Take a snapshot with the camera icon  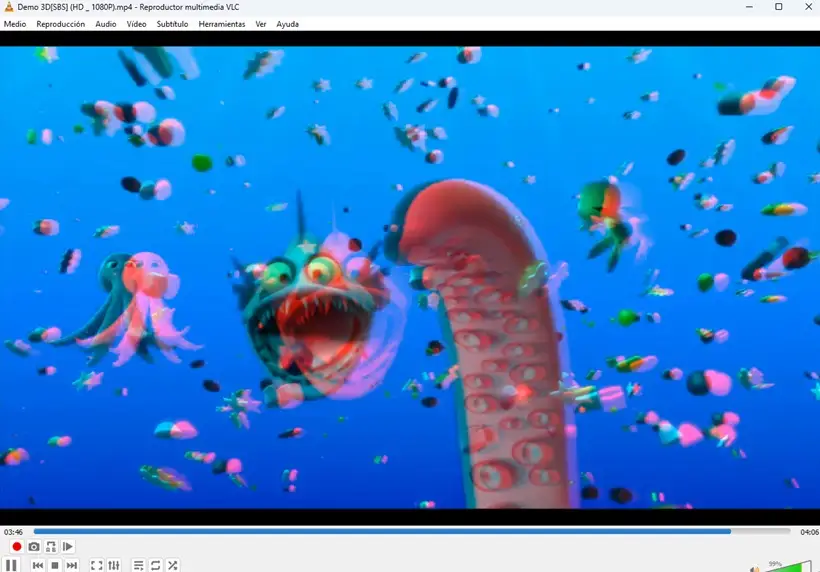coord(34,546)
